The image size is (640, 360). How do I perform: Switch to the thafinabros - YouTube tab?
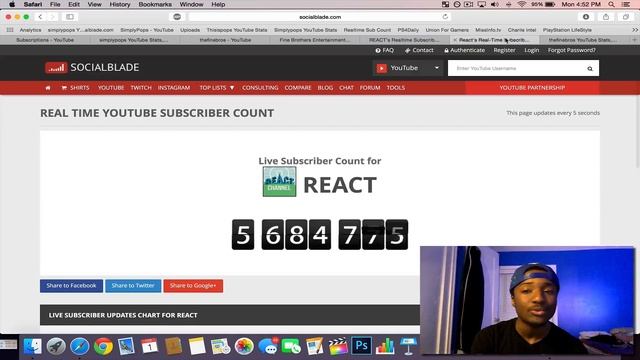pos(225,40)
